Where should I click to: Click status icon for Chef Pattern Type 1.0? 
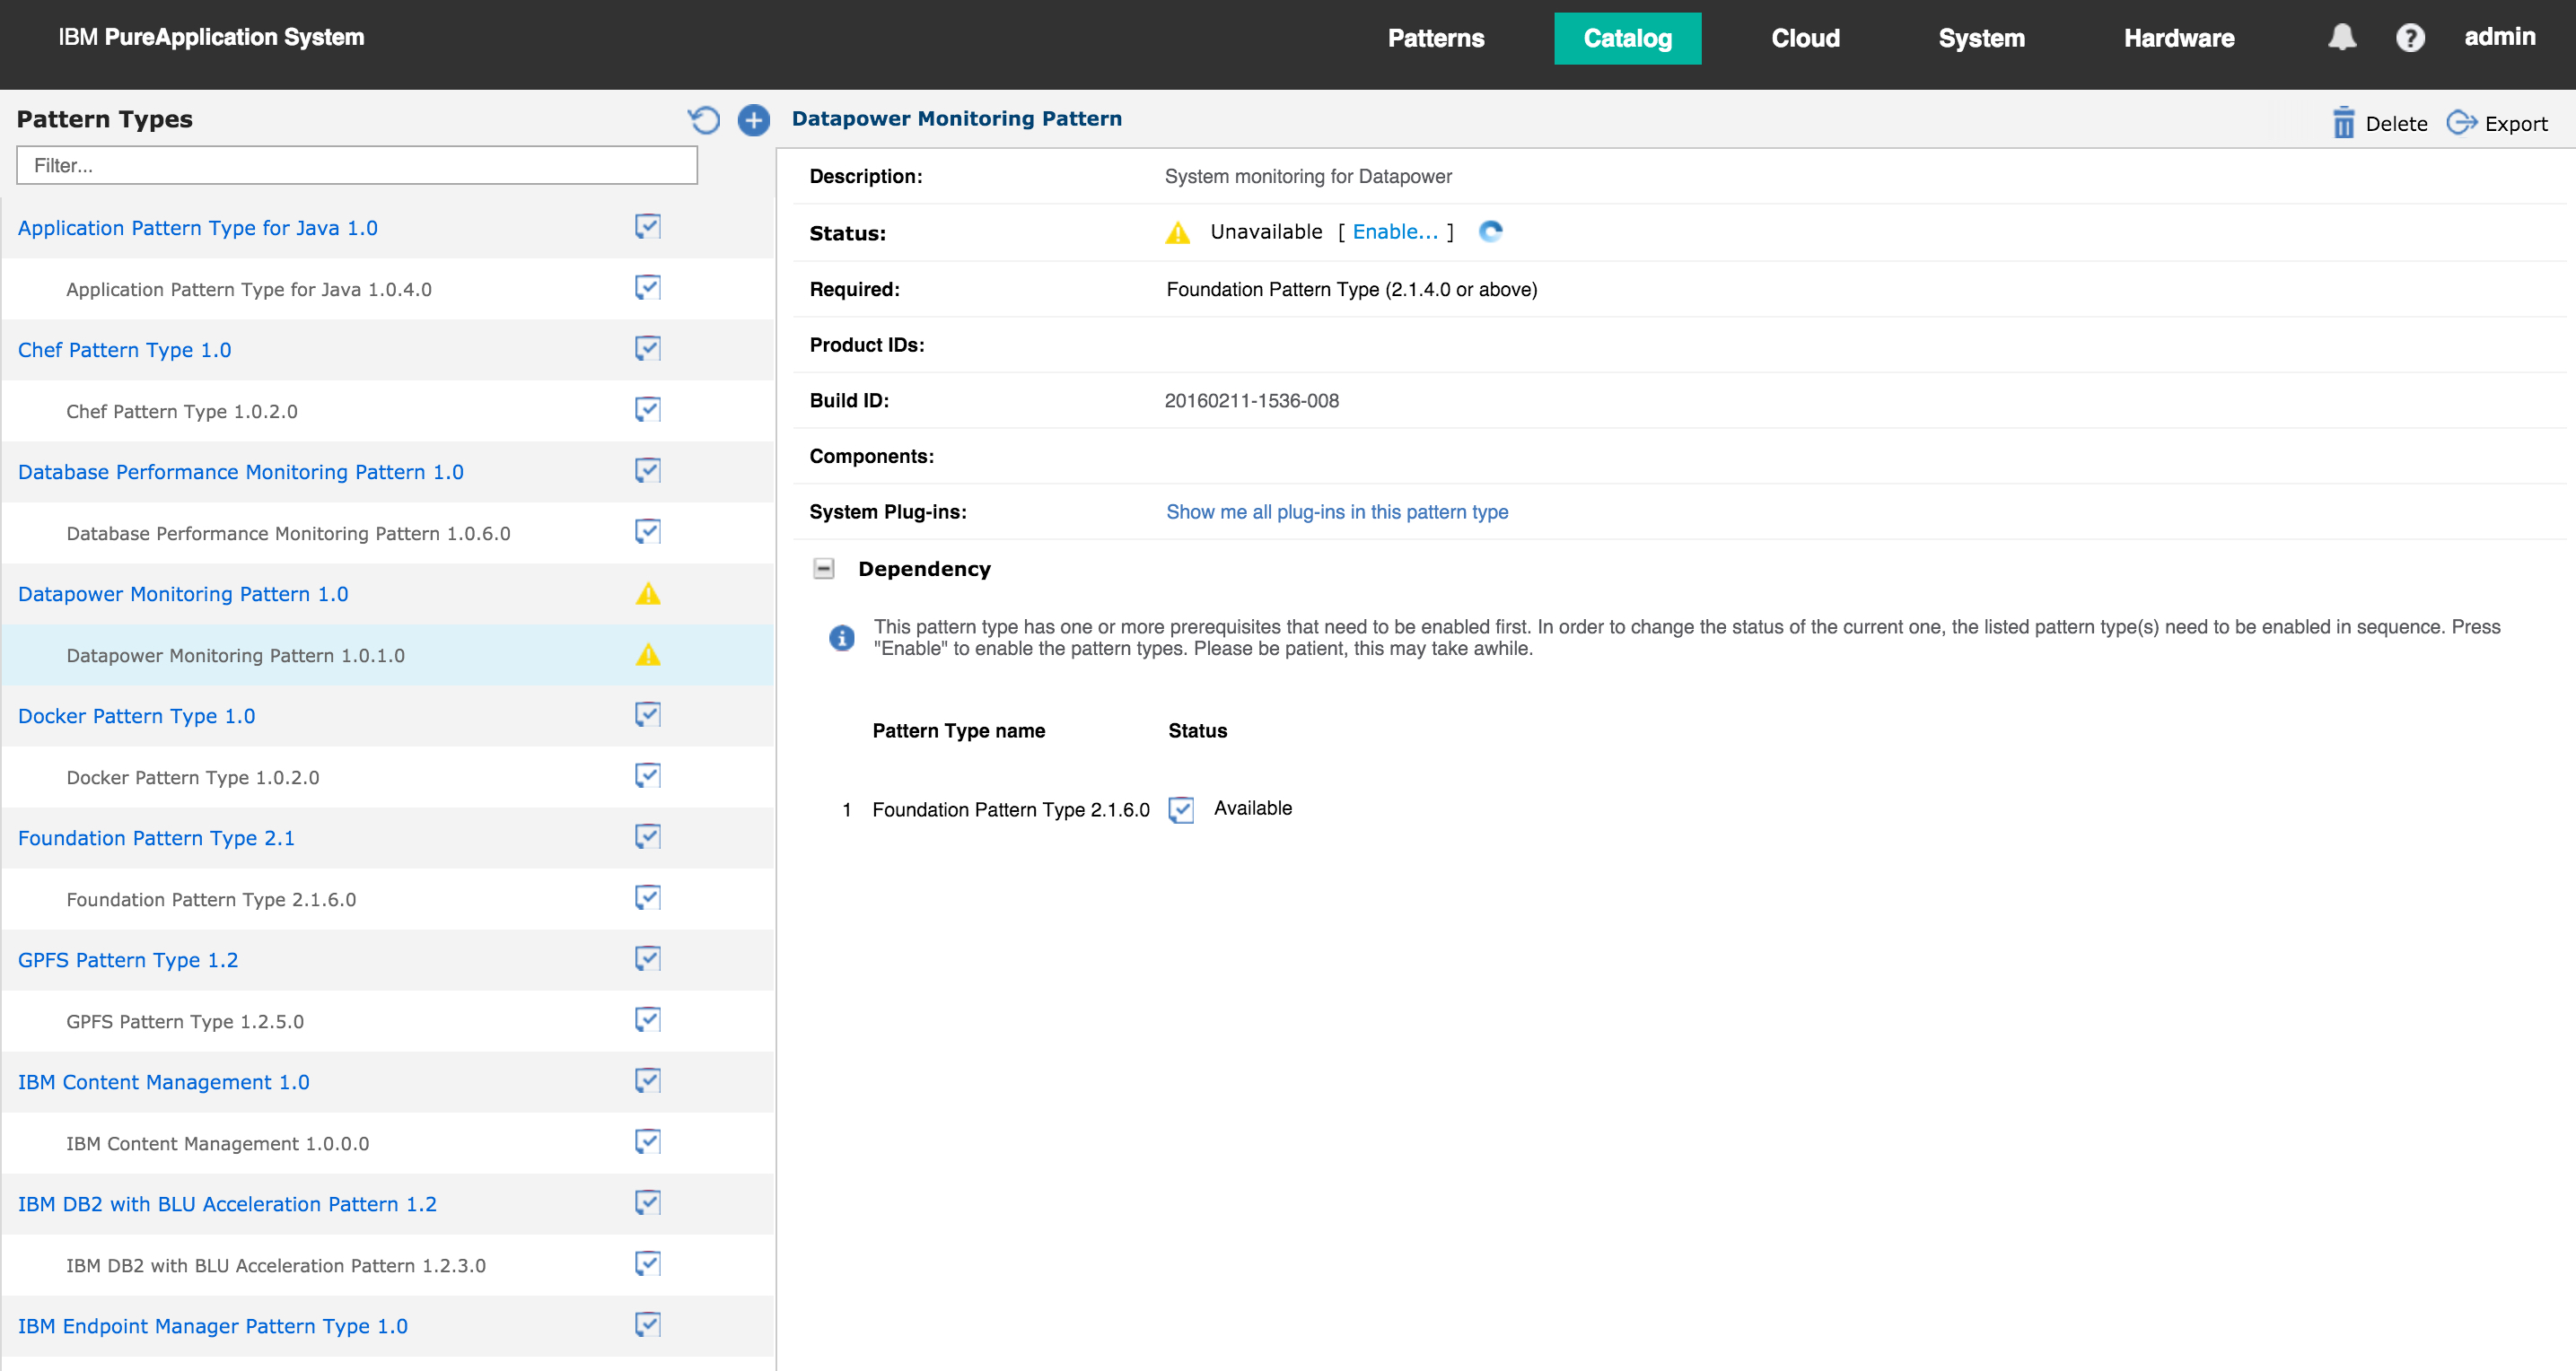pos(648,348)
